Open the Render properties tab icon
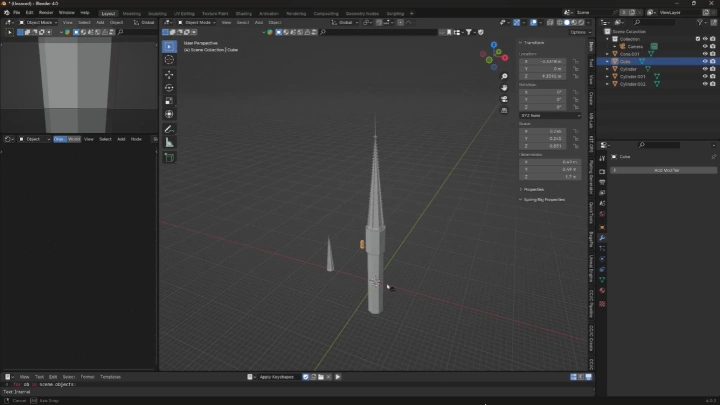The width and height of the screenshot is (720, 405). tap(602, 171)
